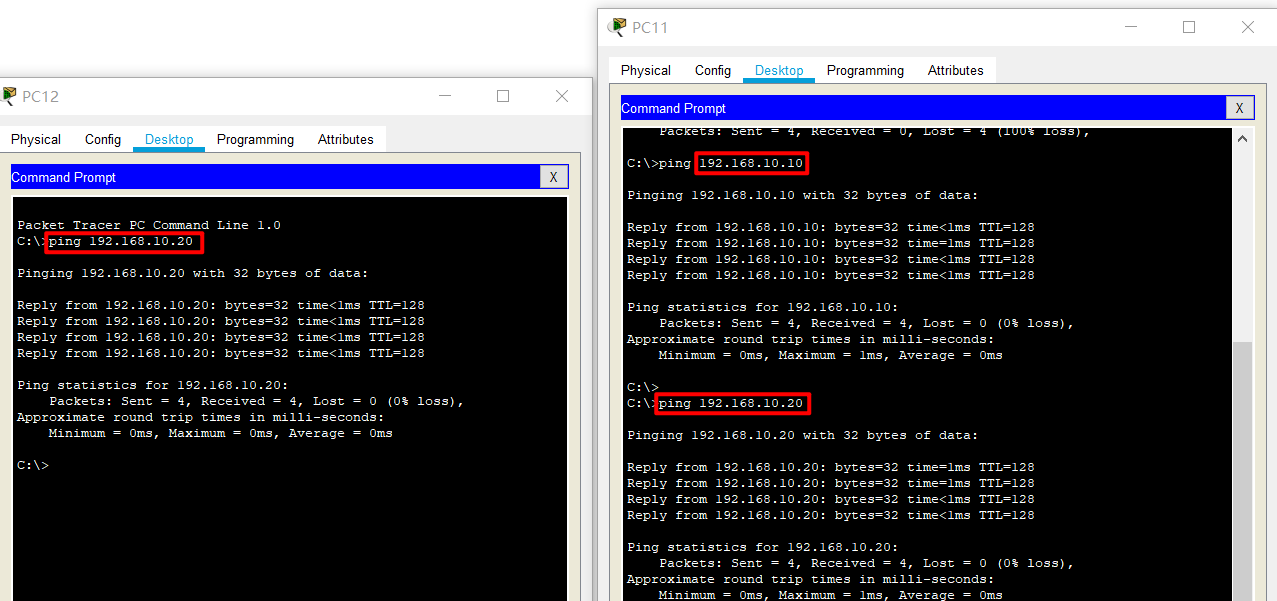1277x601 pixels.
Task: Close PC11 Command Prompt with X button
Action: [1240, 108]
